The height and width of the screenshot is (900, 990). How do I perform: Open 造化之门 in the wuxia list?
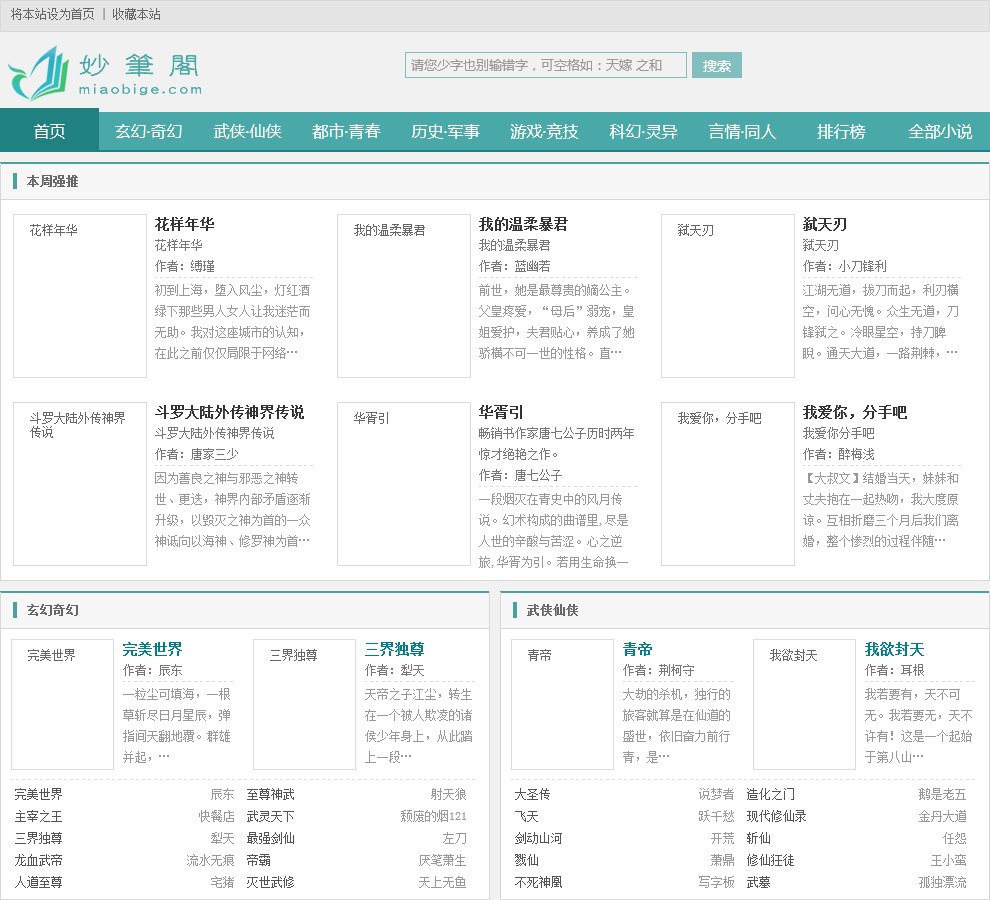pyautogui.click(x=771, y=794)
